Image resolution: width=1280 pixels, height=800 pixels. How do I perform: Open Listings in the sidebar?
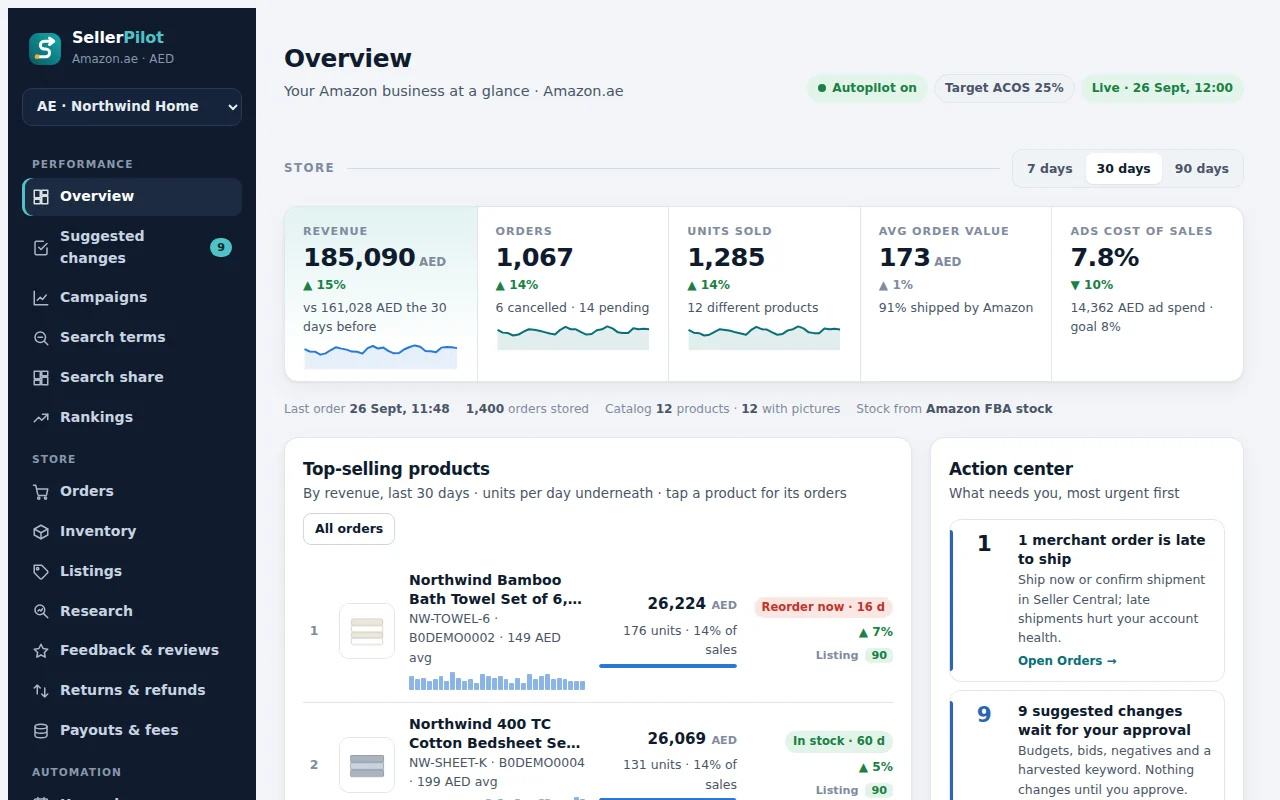pos(132,571)
